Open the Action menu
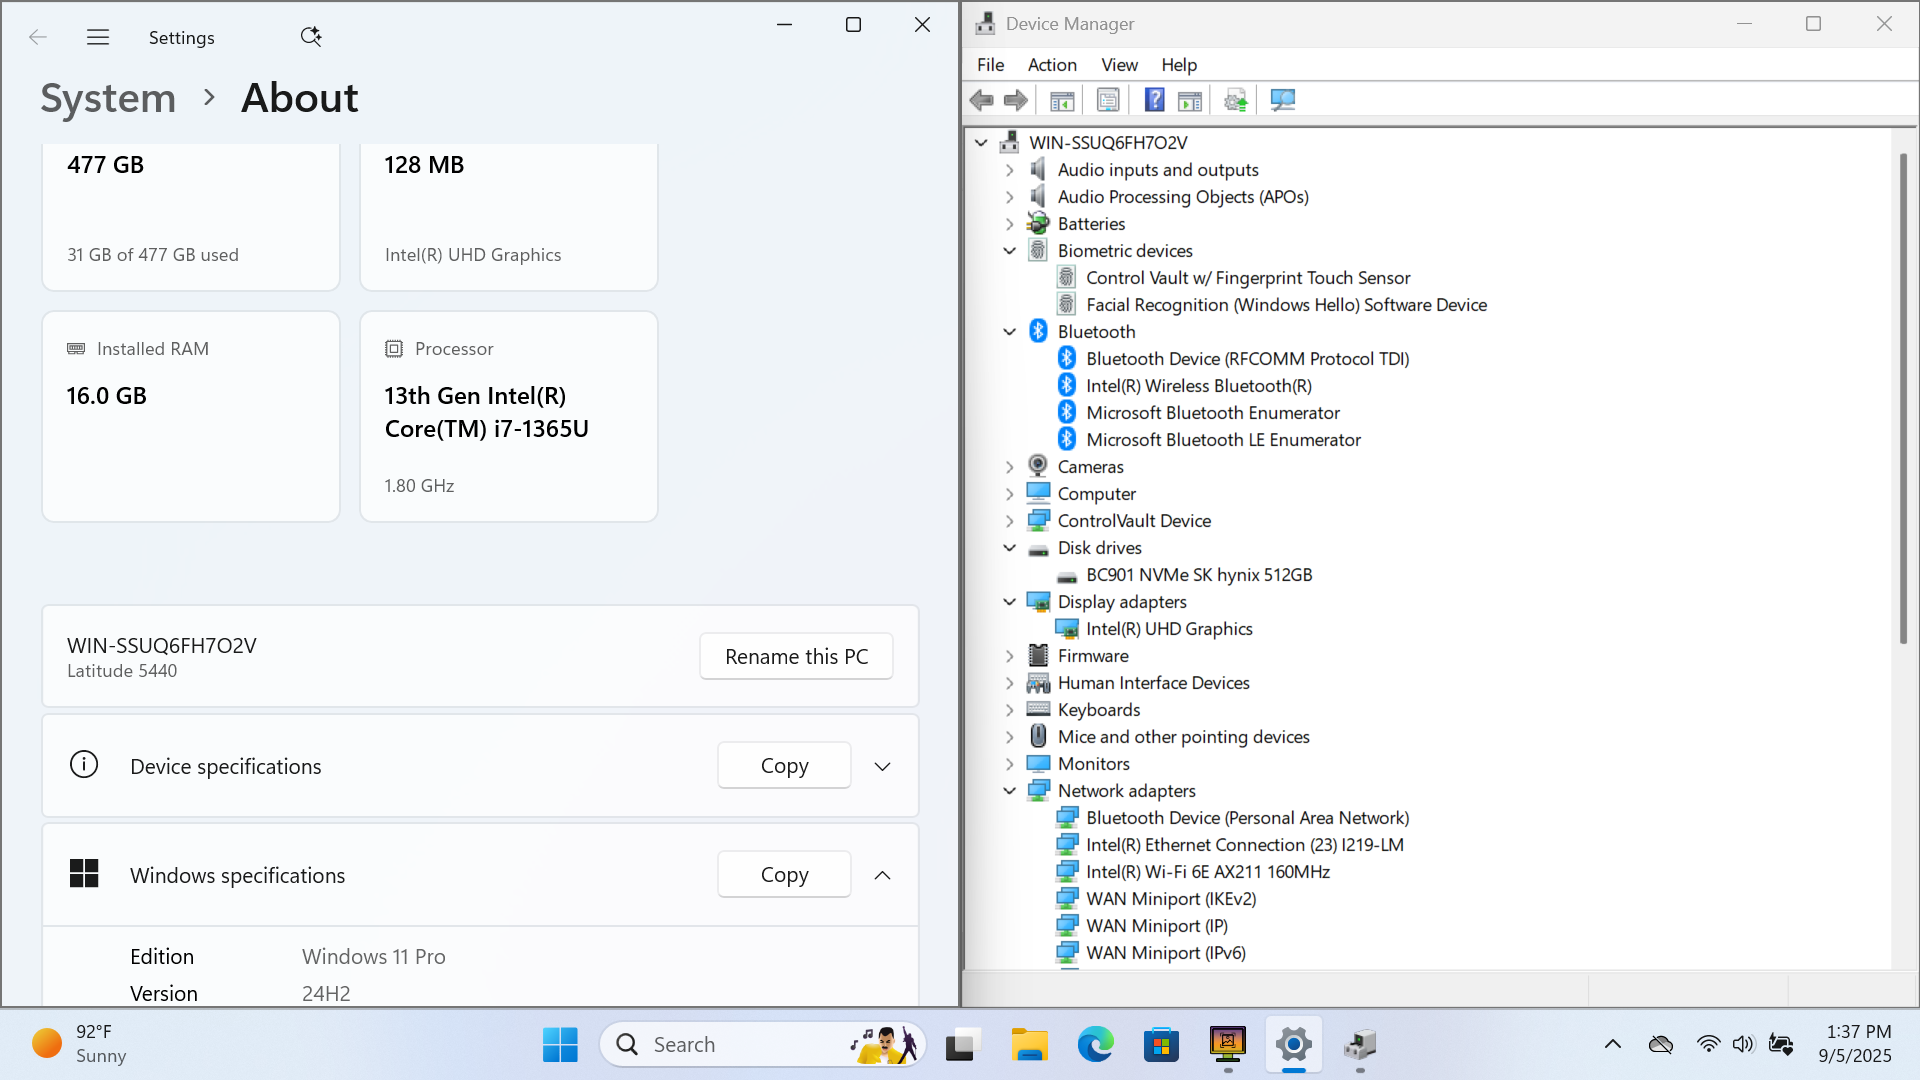This screenshot has width=1920, height=1080. (1052, 65)
